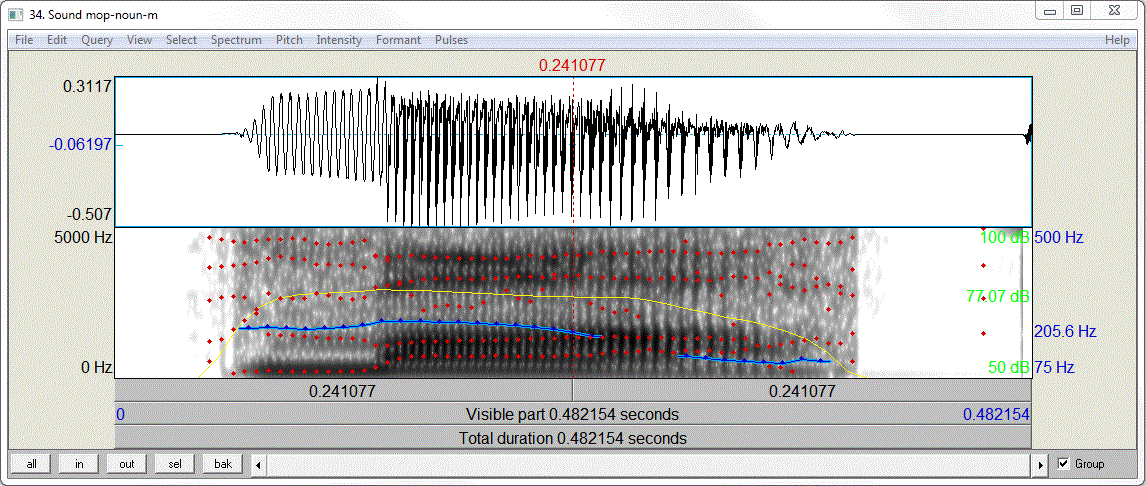The height and width of the screenshot is (486, 1146).
Task: Click the 500 Hz pitch ceiling label
Action: click(x=1059, y=238)
